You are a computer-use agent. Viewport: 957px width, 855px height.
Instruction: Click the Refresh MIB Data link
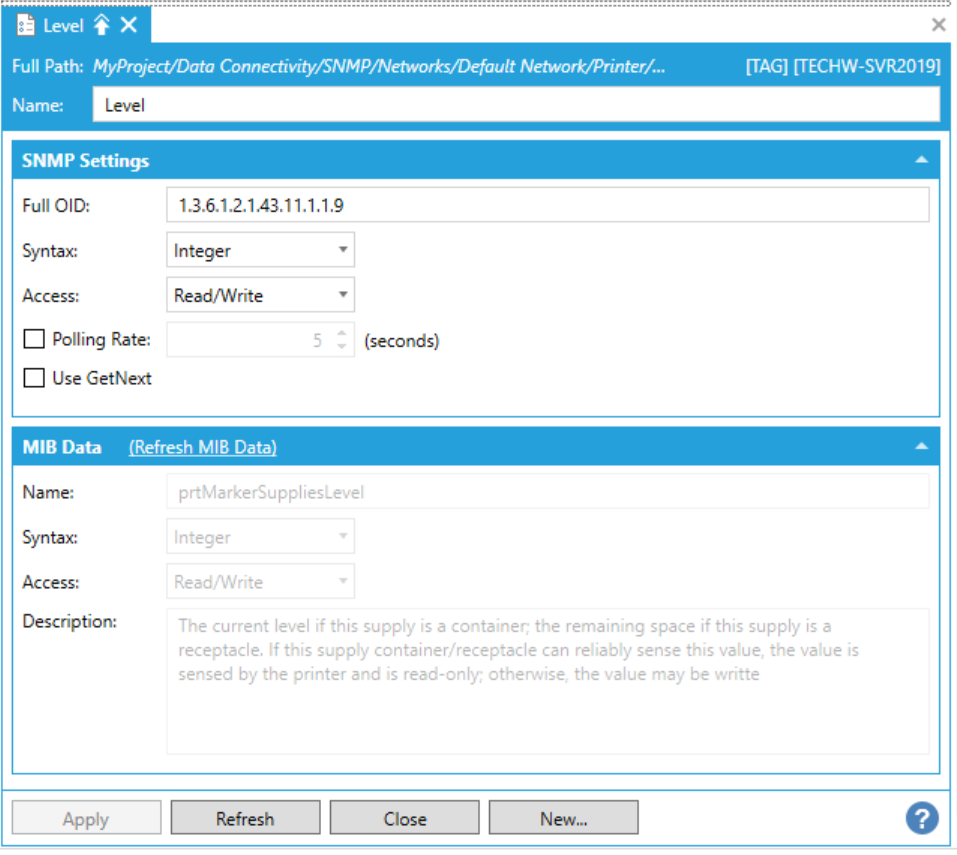(x=203, y=448)
